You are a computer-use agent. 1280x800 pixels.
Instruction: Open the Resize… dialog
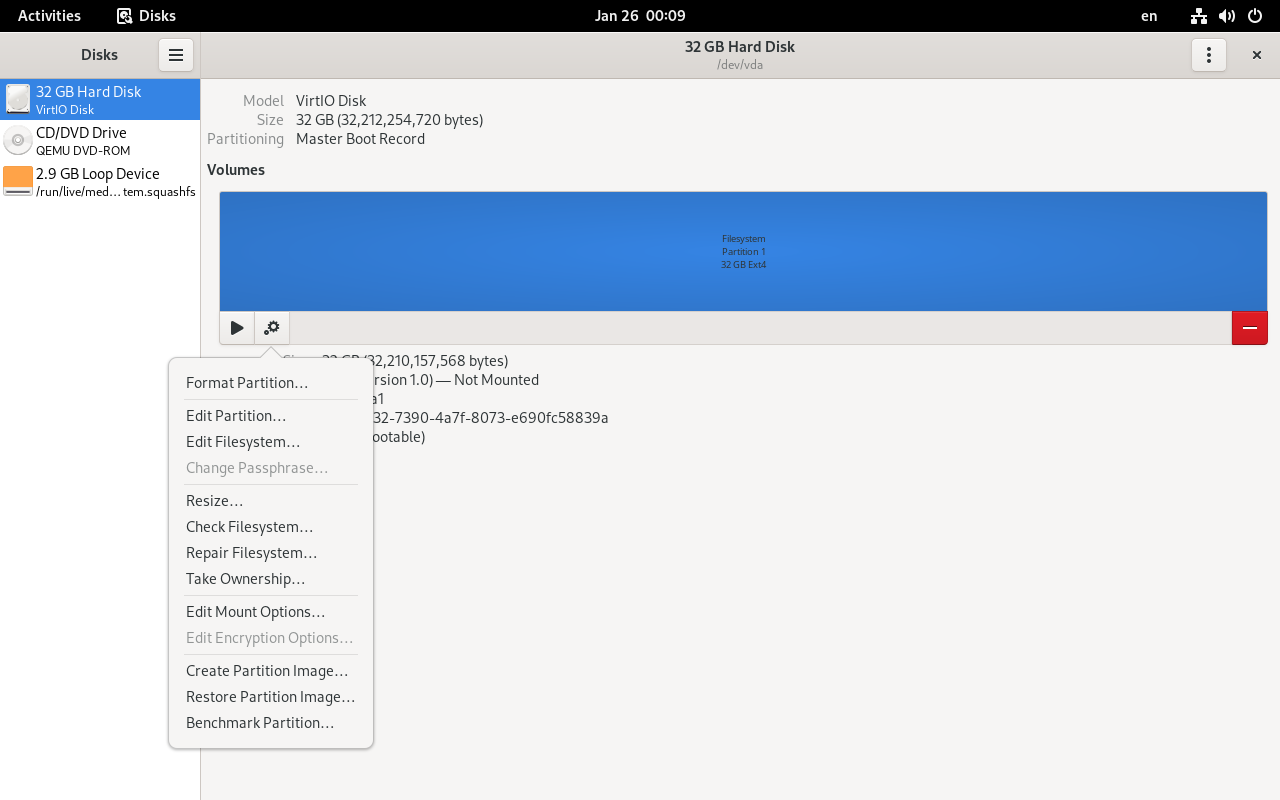click(x=215, y=501)
